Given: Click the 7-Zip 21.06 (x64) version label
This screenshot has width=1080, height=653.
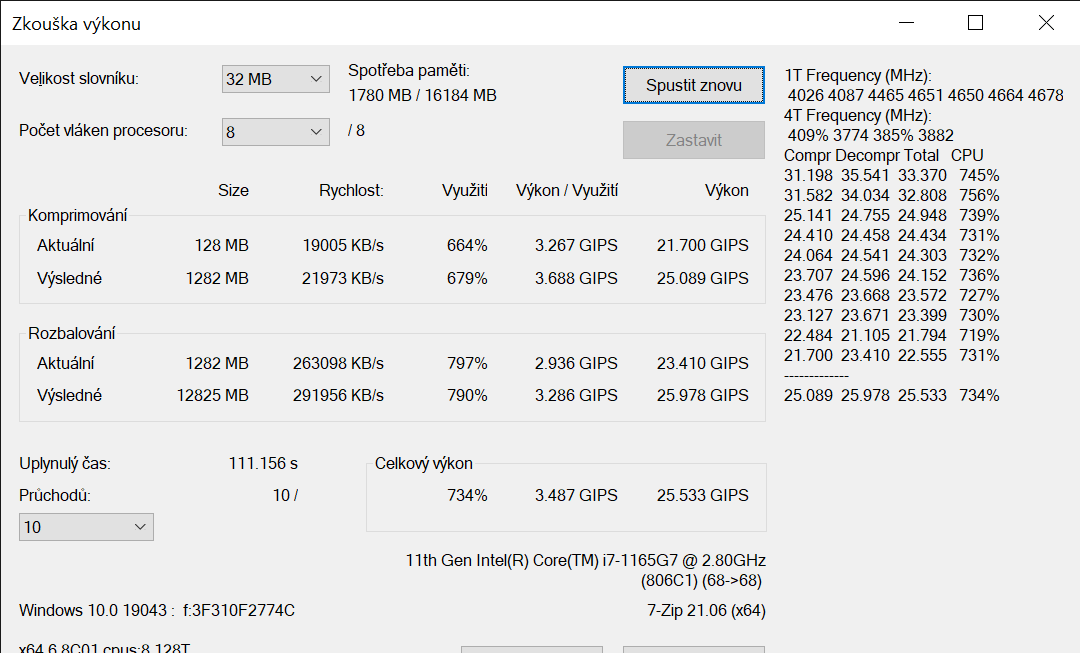Looking at the screenshot, I should [706, 610].
